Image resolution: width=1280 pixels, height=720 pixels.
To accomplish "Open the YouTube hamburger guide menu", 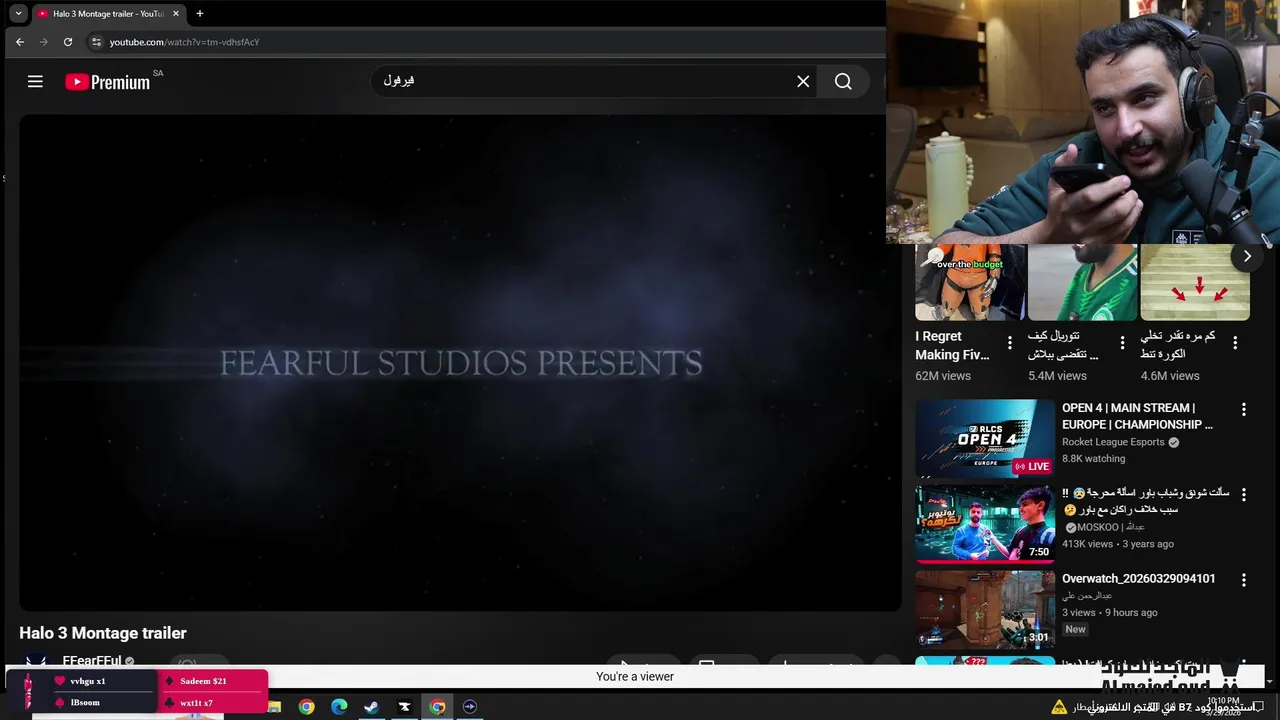I will pos(35,82).
